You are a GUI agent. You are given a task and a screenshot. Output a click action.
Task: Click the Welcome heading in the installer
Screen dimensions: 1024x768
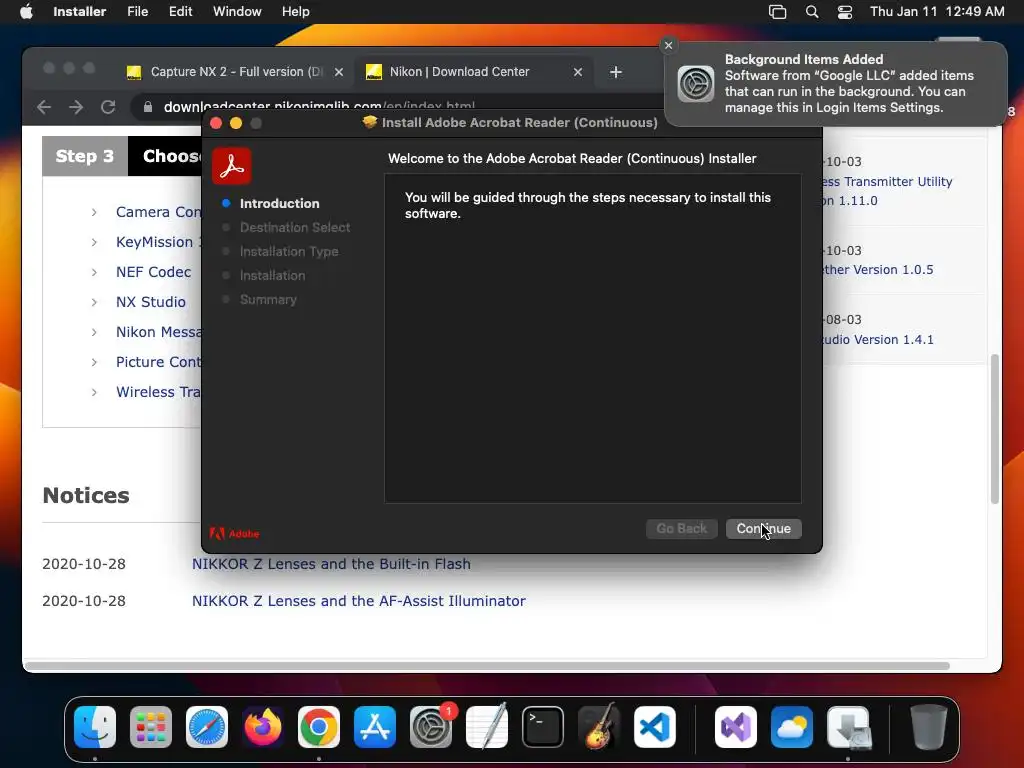572,159
